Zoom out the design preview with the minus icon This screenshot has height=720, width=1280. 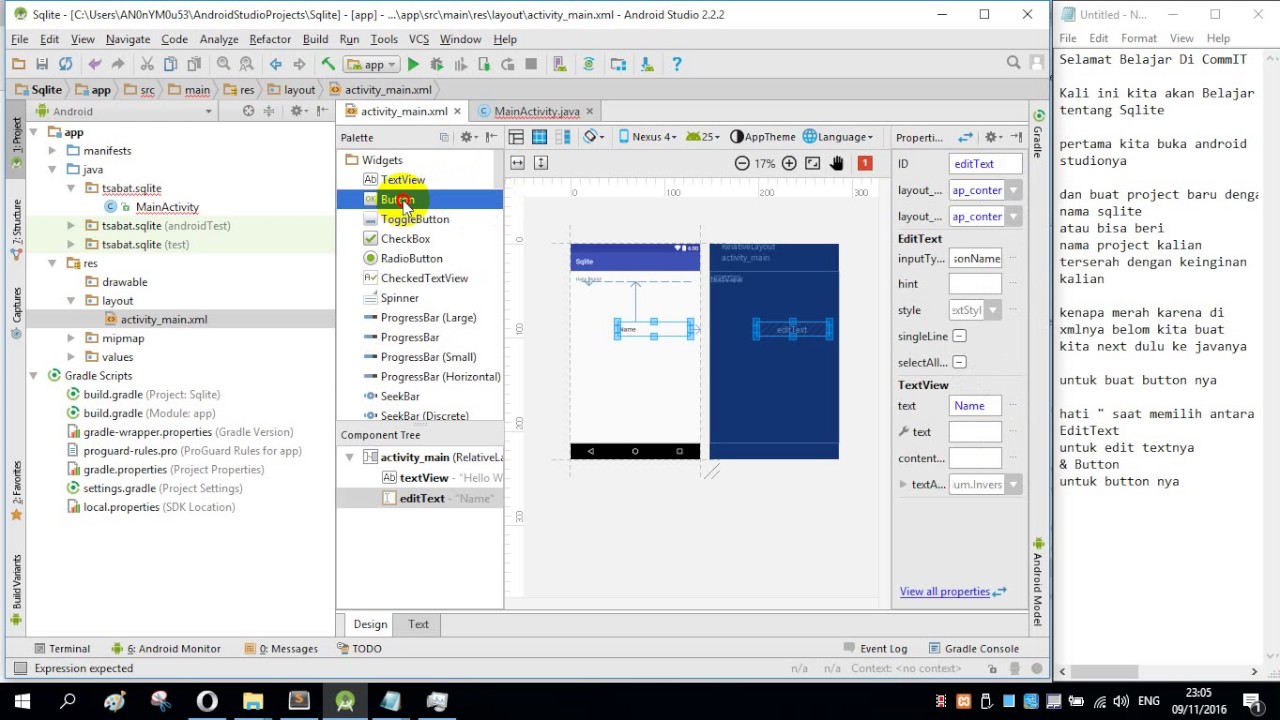tap(742, 163)
